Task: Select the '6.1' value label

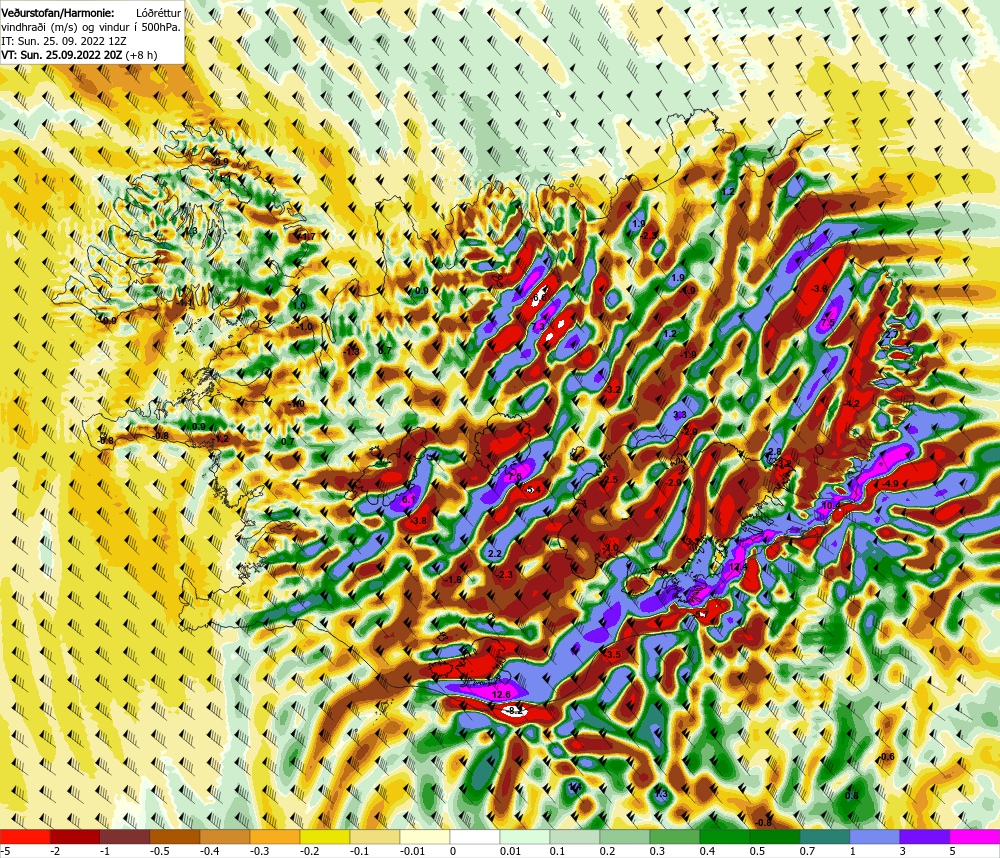Action: tap(409, 499)
